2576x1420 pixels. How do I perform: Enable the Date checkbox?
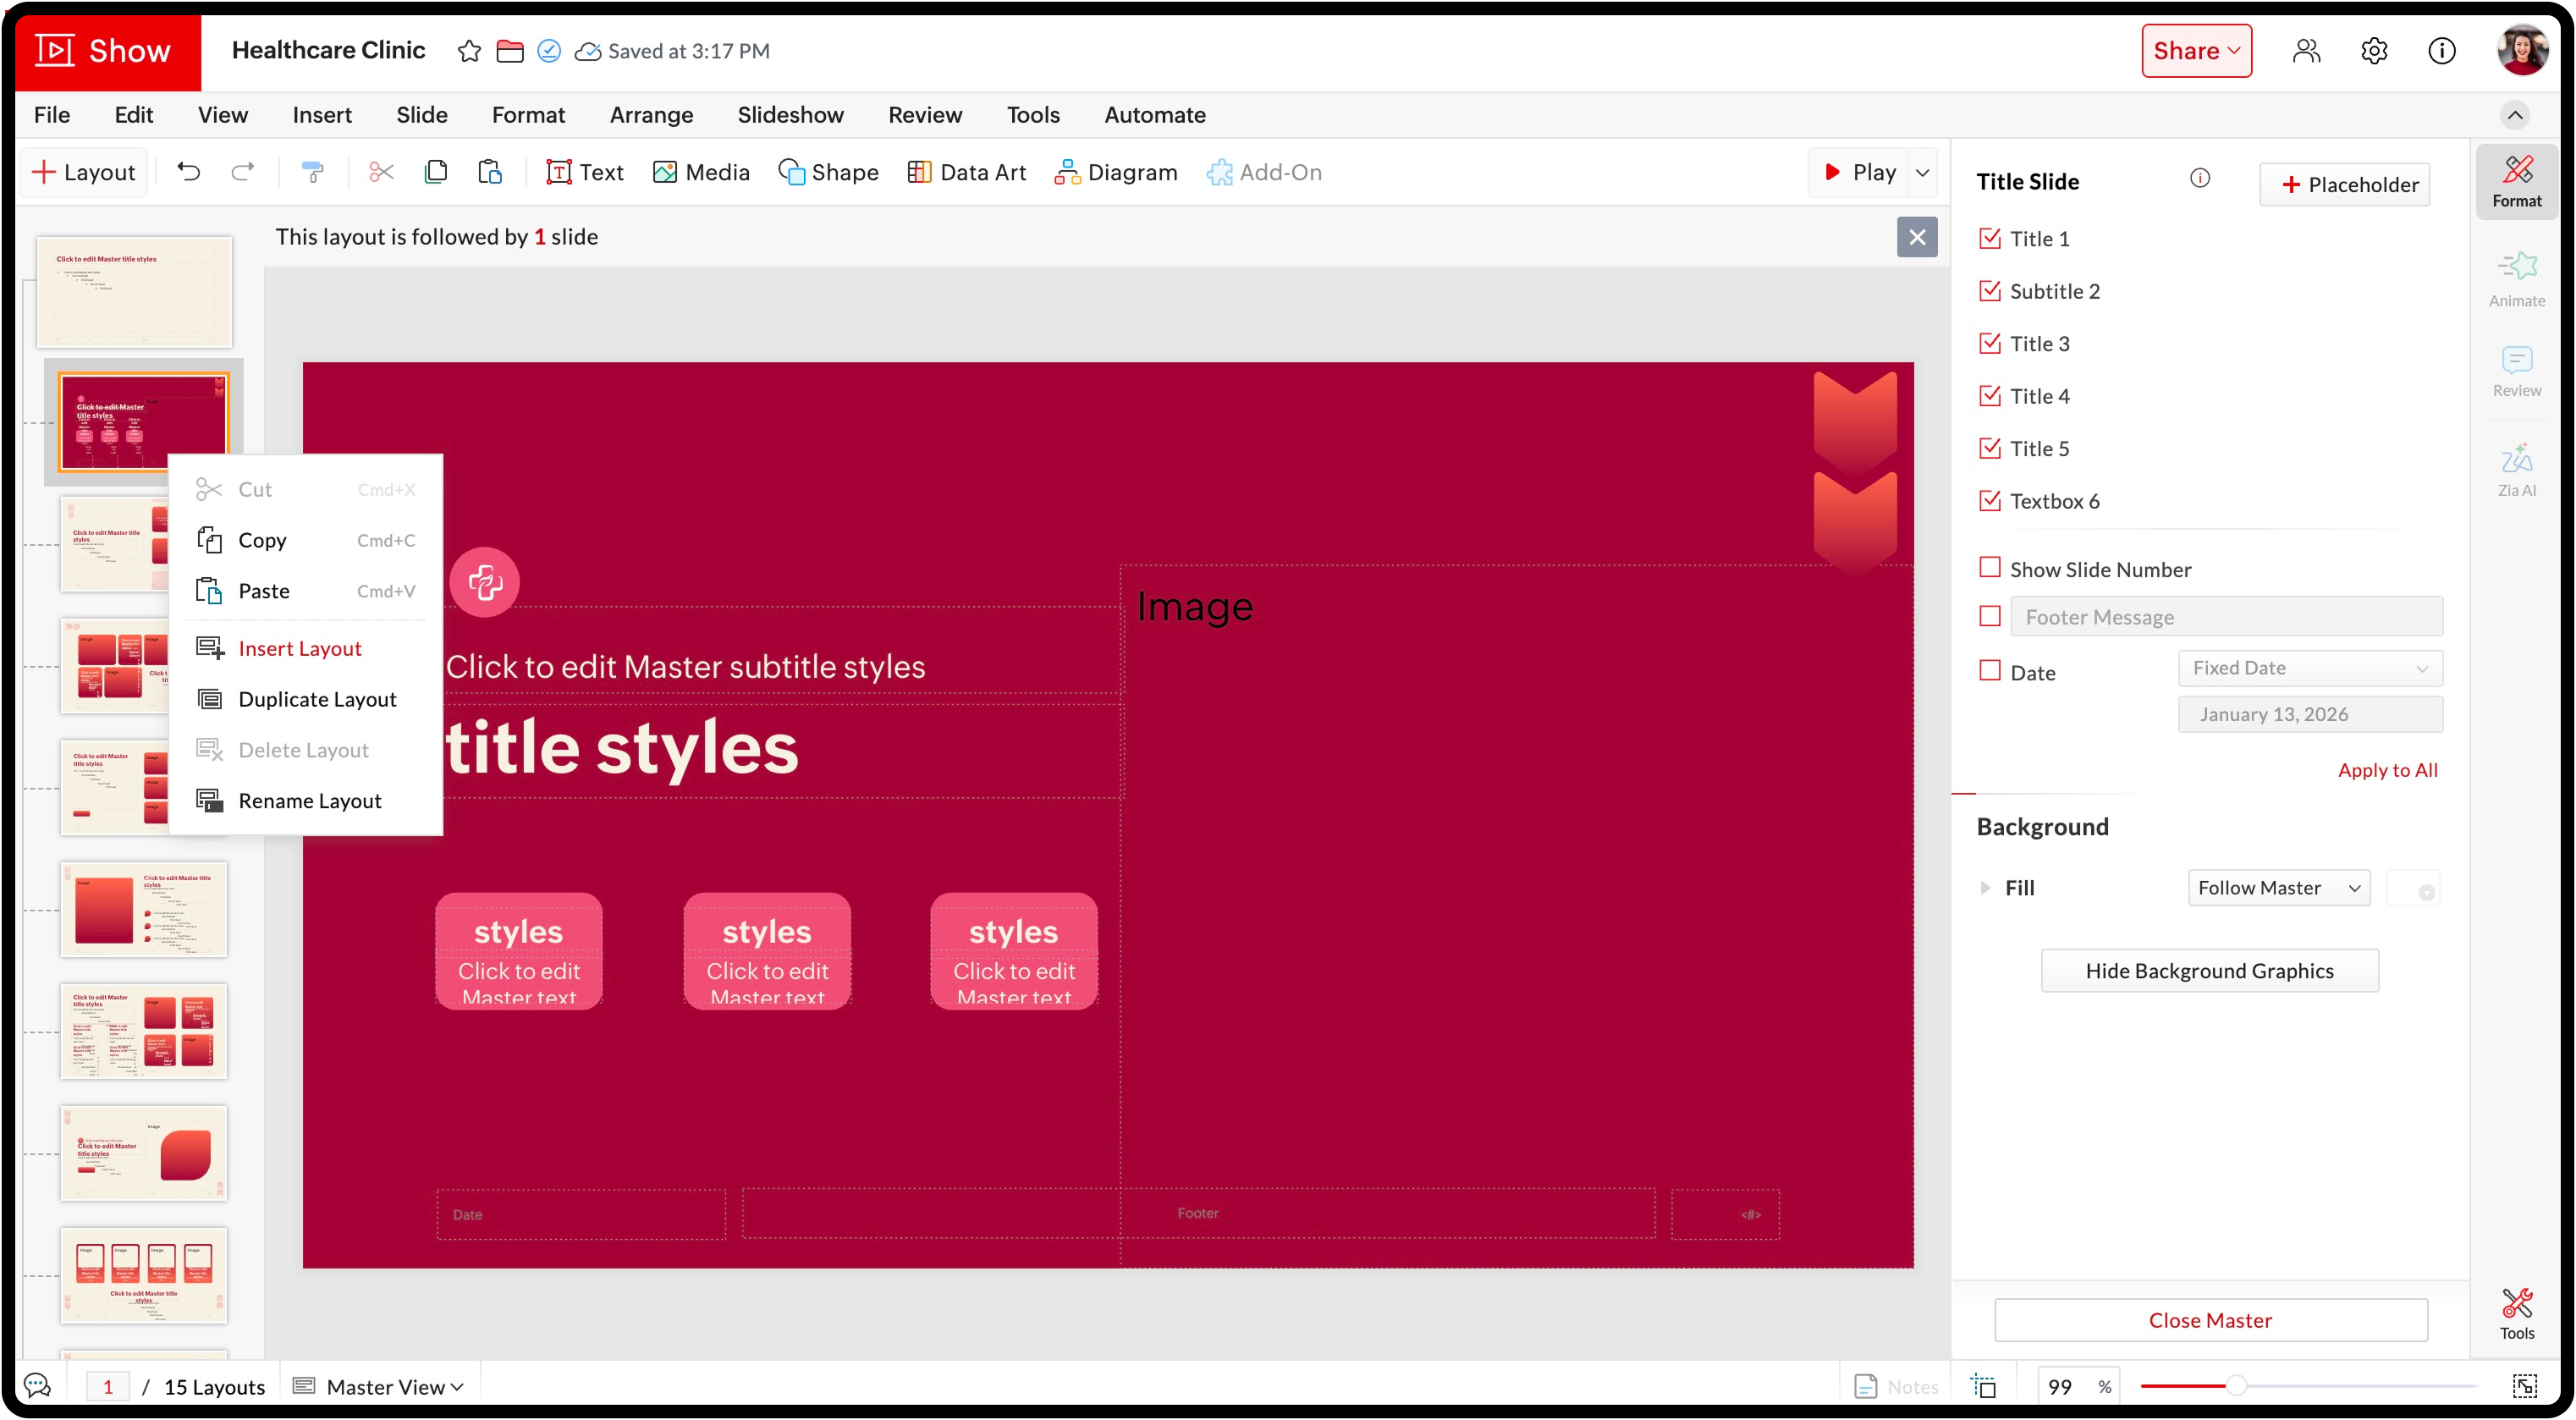[1990, 671]
